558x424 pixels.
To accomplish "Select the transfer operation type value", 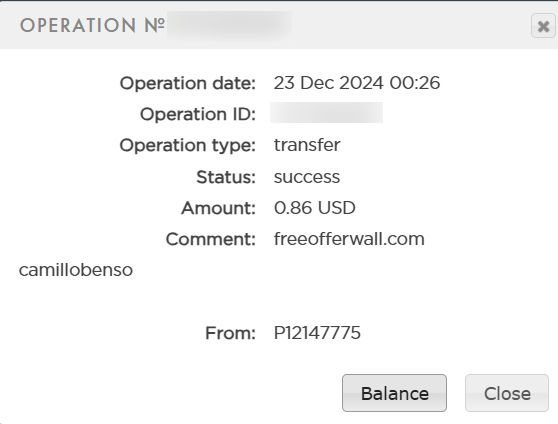I will pyautogui.click(x=307, y=145).
